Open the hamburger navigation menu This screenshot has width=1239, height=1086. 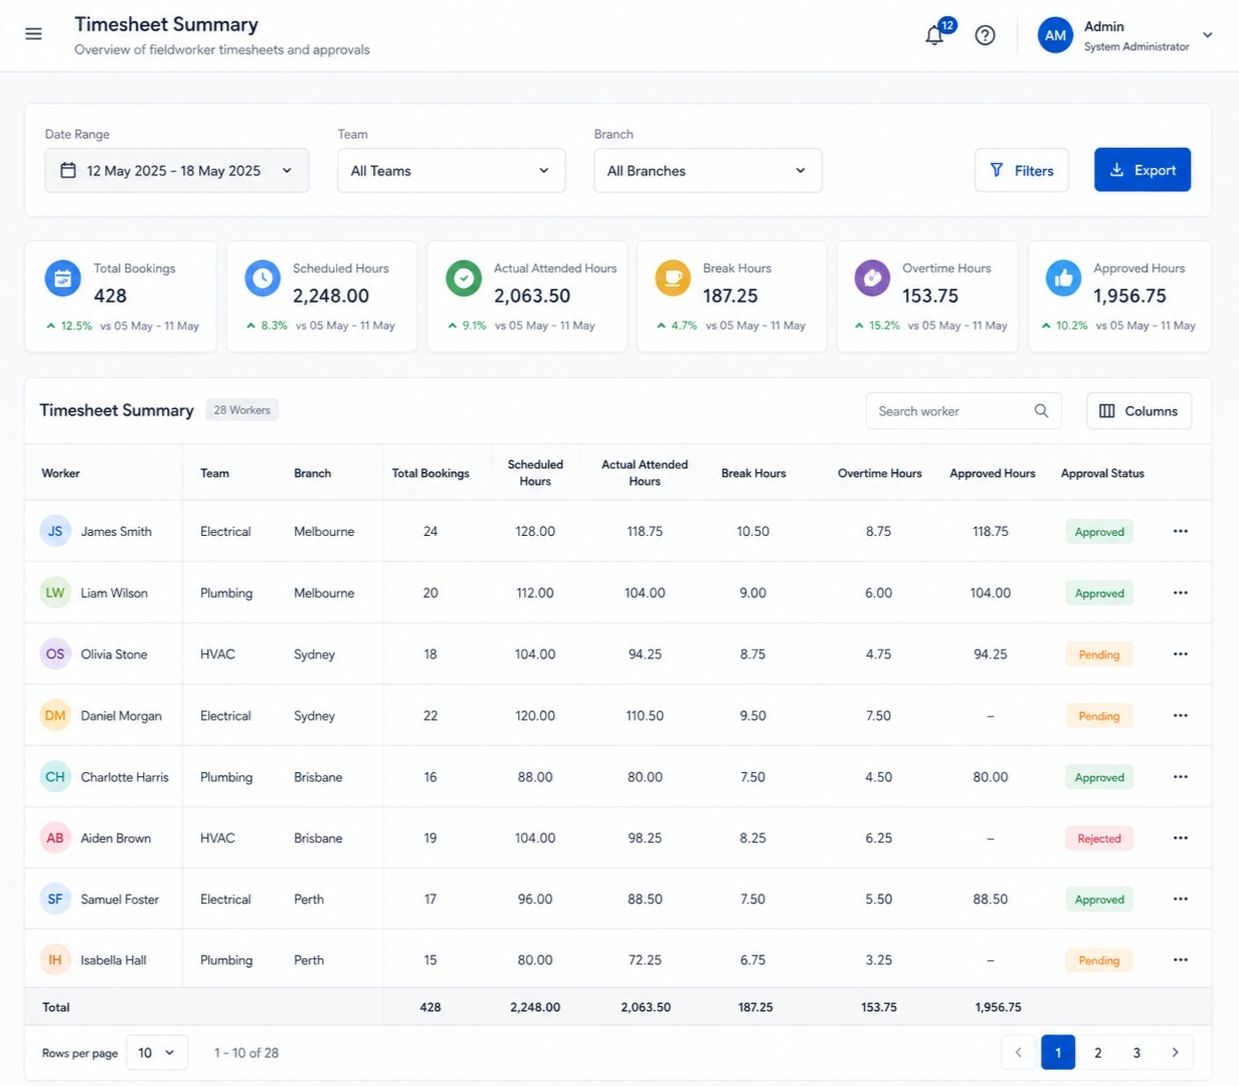point(33,34)
